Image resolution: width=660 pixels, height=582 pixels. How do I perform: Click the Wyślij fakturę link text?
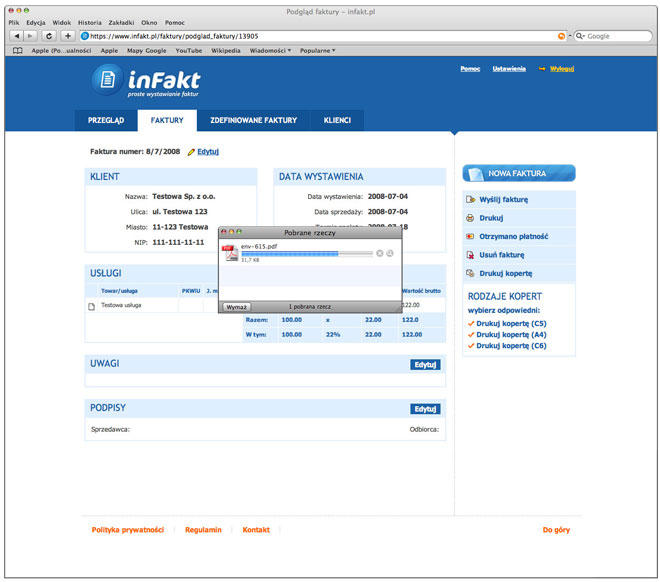pyautogui.click(x=503, y=199)
